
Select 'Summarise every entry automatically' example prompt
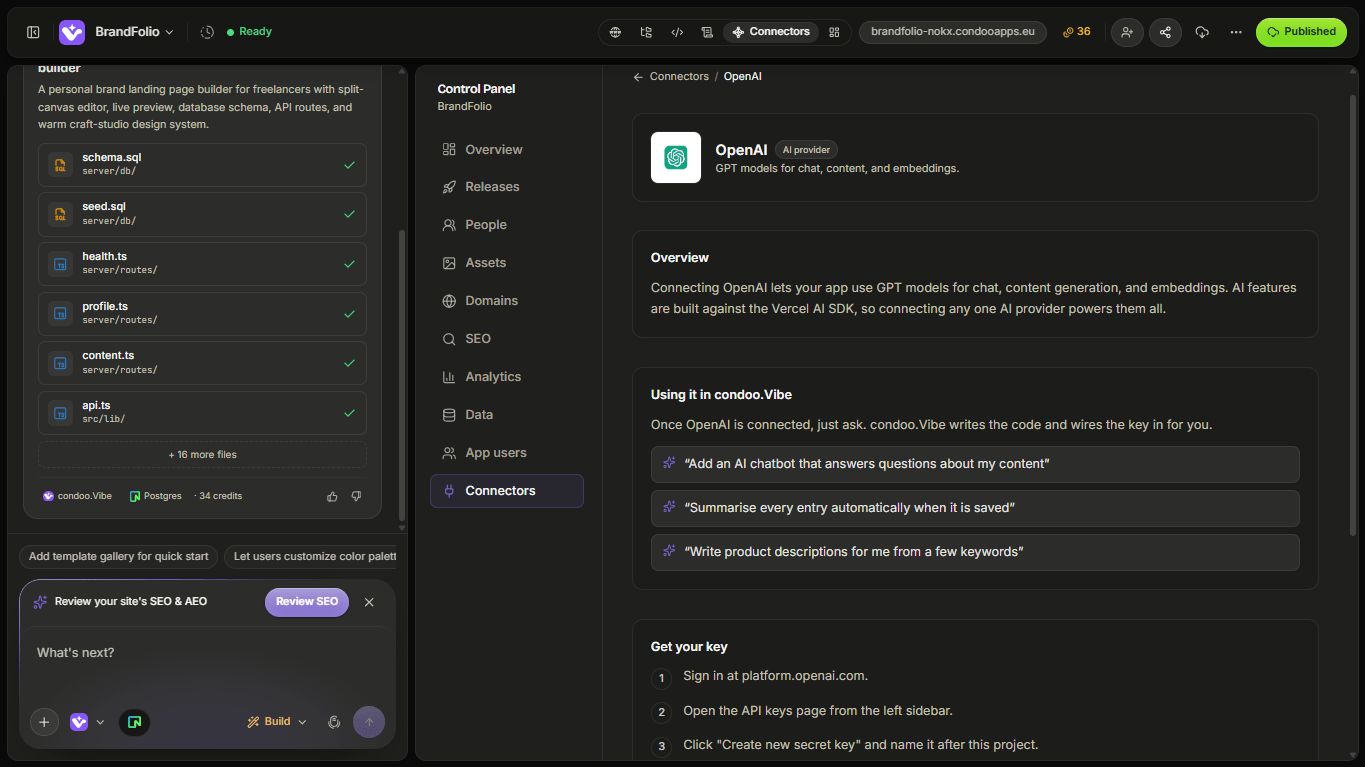tap(975, 508)
